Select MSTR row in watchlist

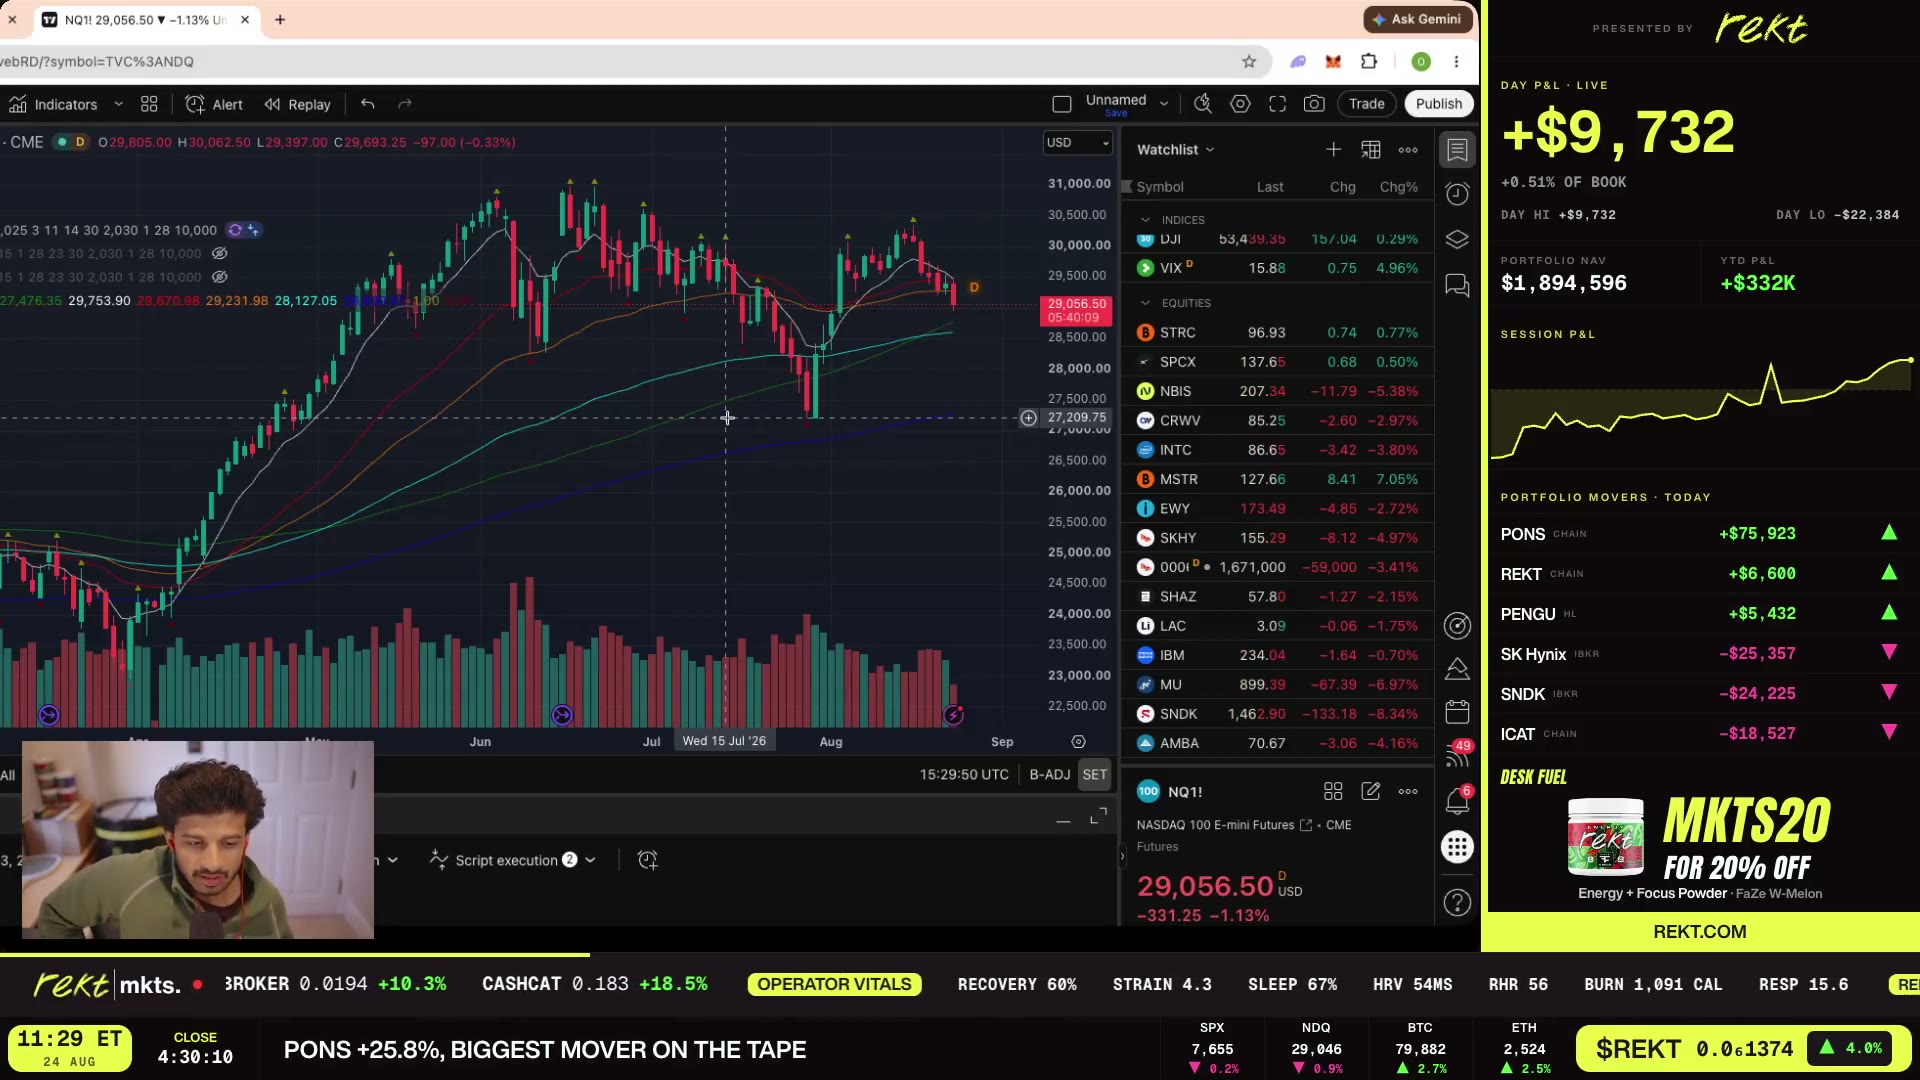[x=1277, y=479]
